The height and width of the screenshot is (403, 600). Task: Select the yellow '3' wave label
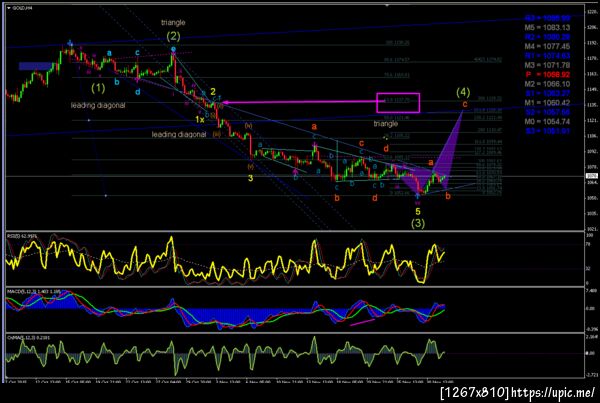(x=250, y=178)
